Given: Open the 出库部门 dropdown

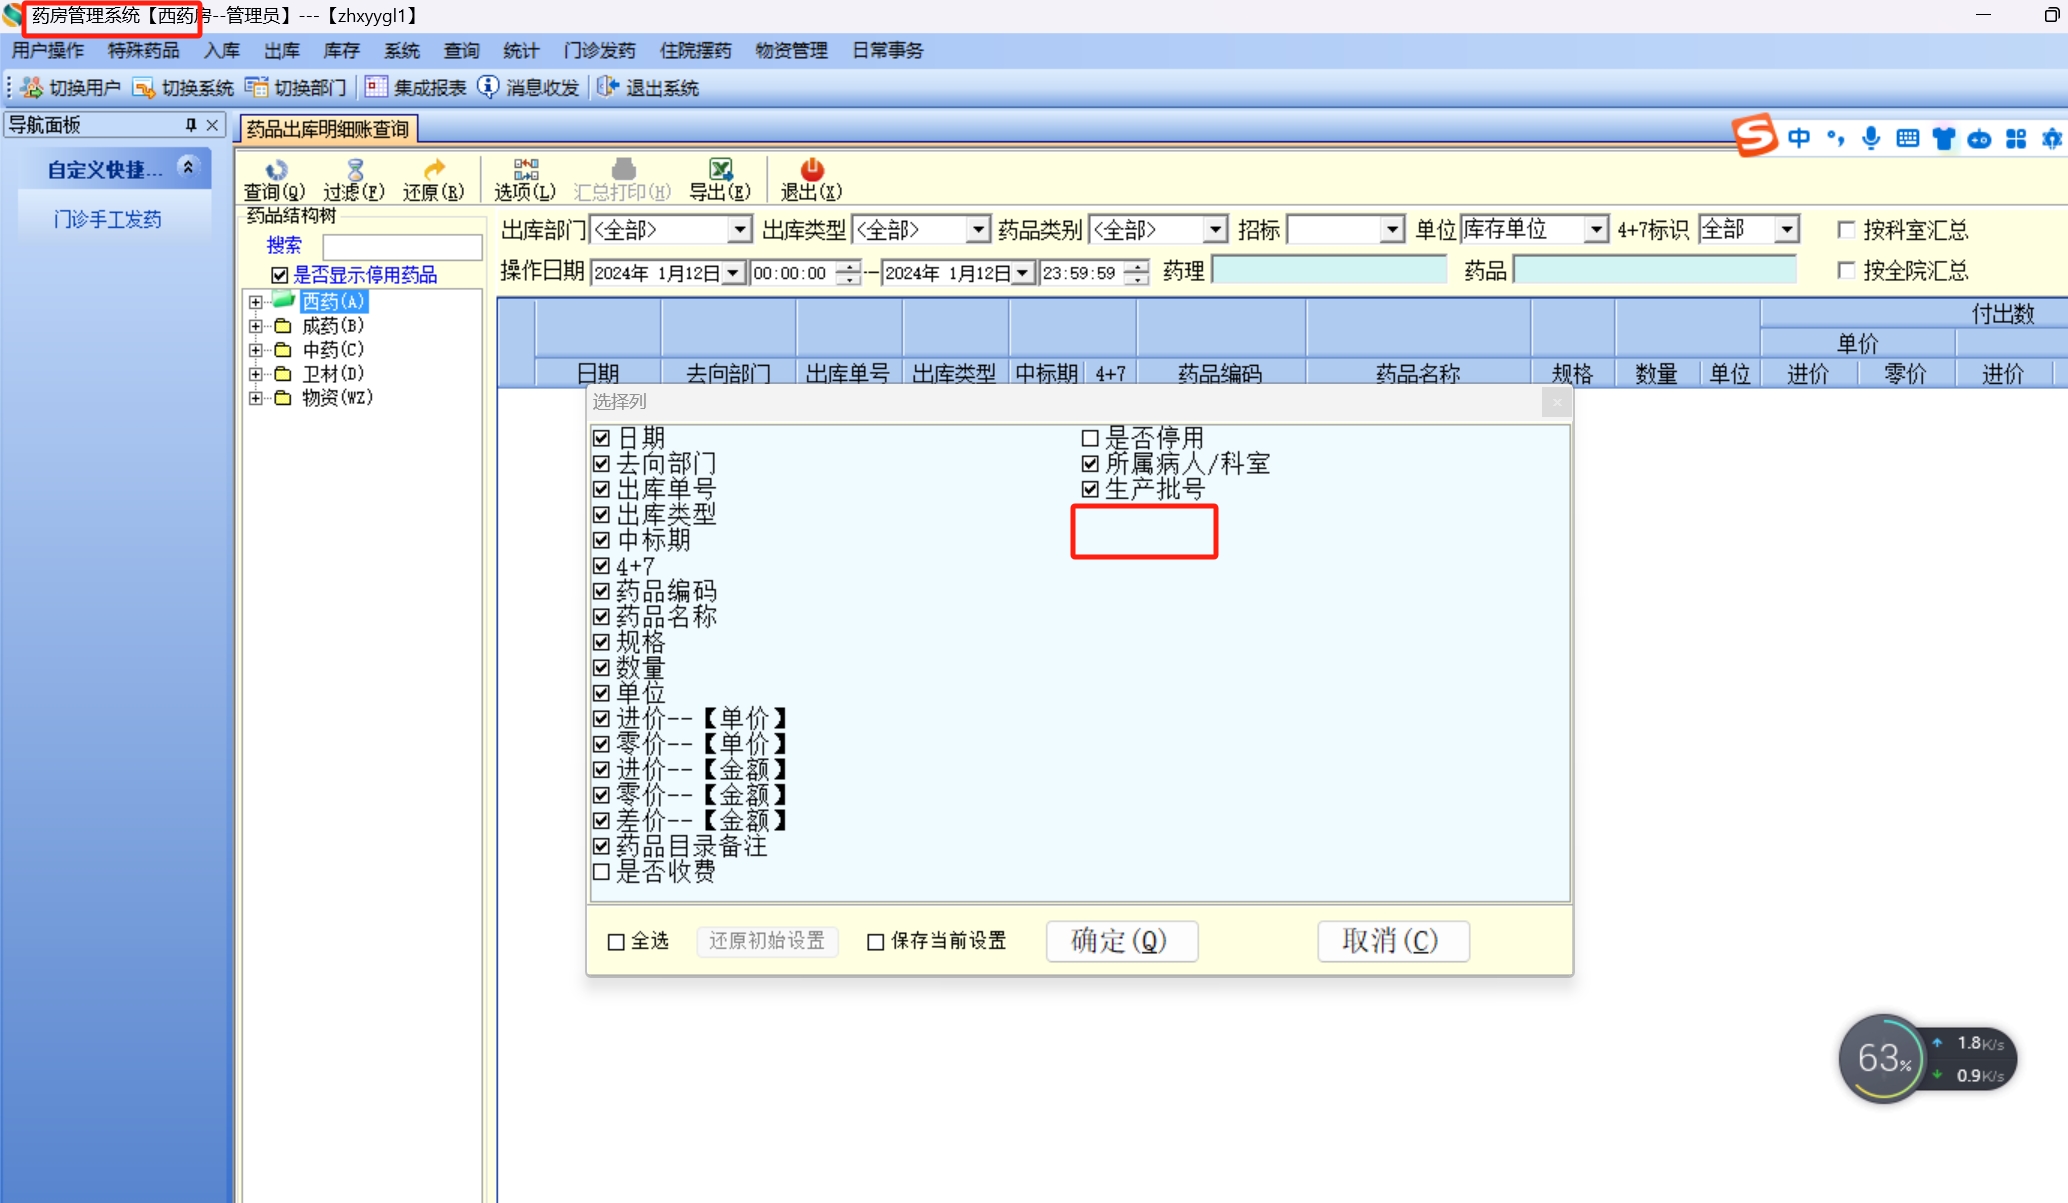Looking at the screenshot, I should 739,230.
